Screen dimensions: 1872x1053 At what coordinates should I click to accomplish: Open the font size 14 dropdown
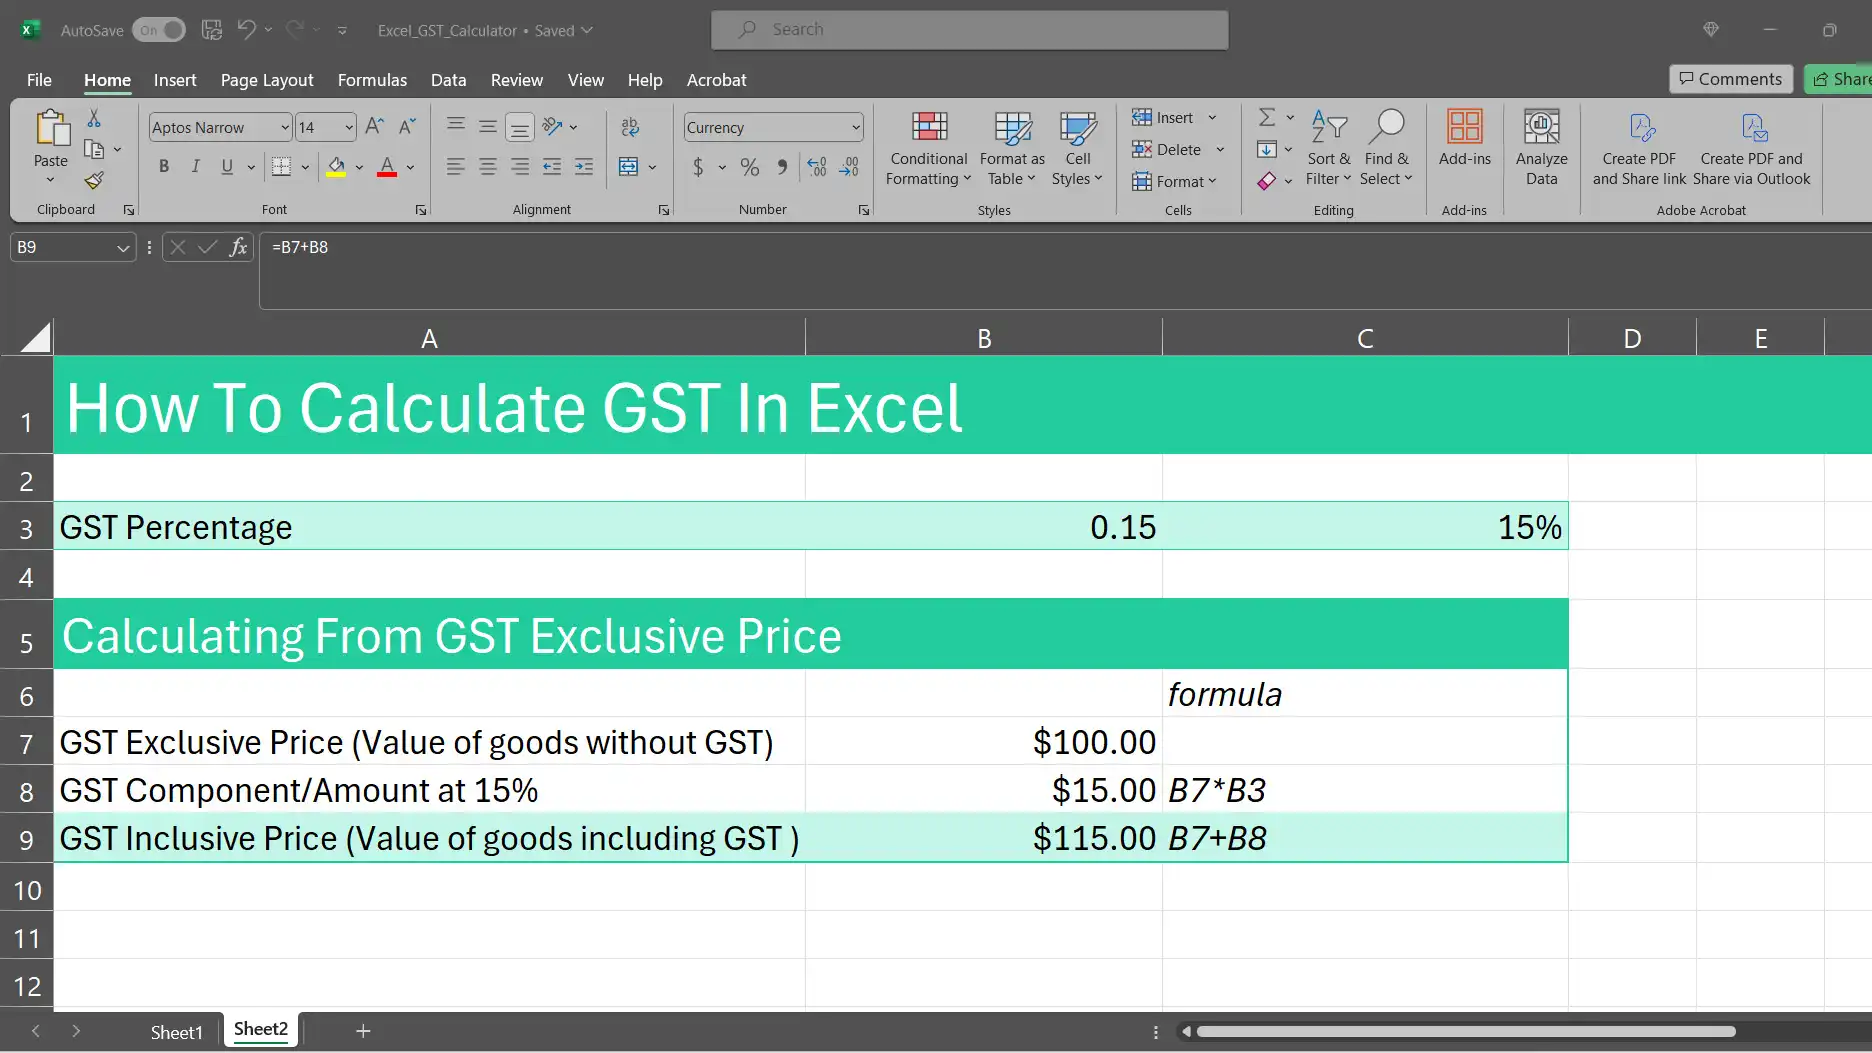(349, 127)
